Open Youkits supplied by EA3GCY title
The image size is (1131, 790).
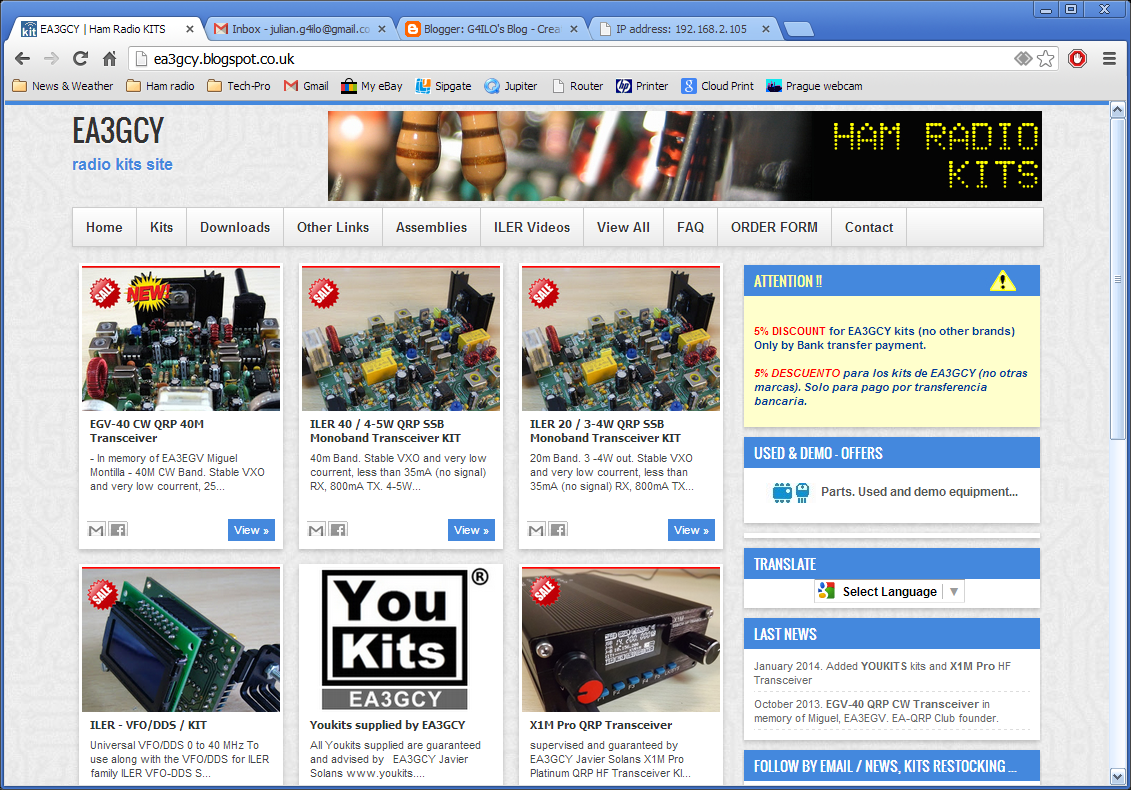[387, 725]
